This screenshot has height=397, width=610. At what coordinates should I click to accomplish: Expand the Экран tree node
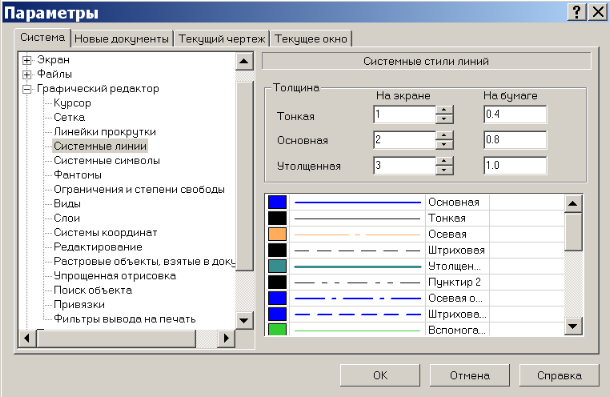(x=27, y=60)
